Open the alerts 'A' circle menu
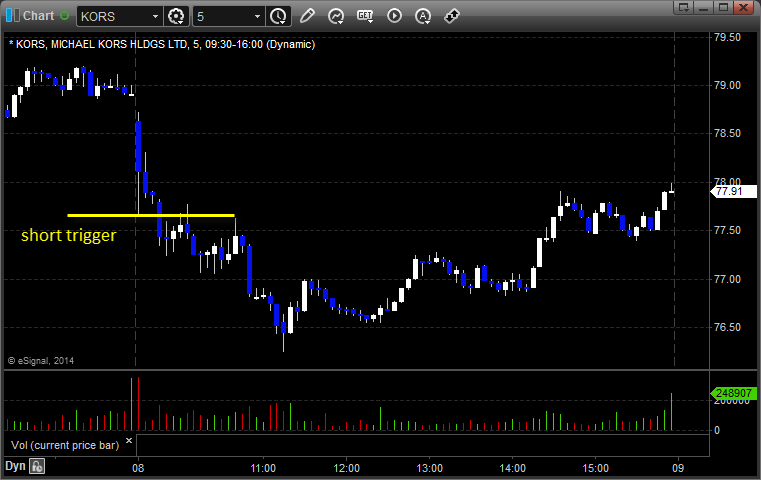Viewport: 761px width, 480px height. coord(423,16)
